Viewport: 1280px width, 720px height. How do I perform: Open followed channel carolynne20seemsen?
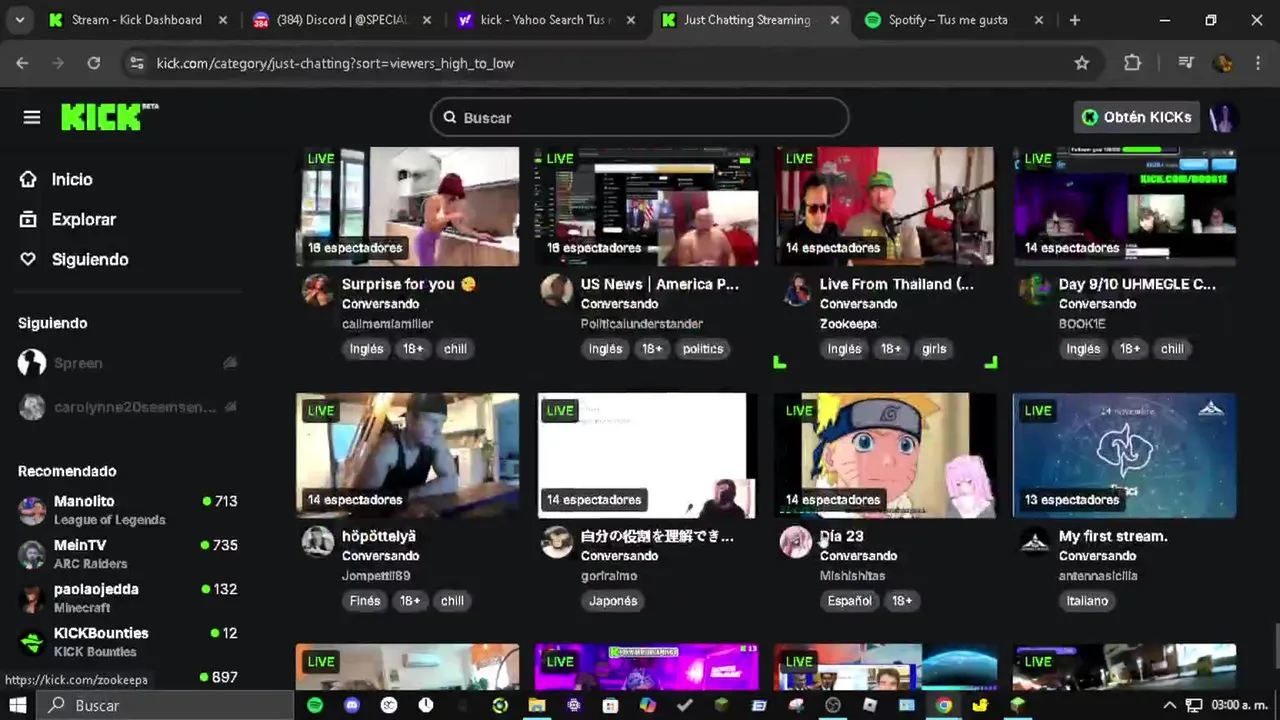[129, 407]
